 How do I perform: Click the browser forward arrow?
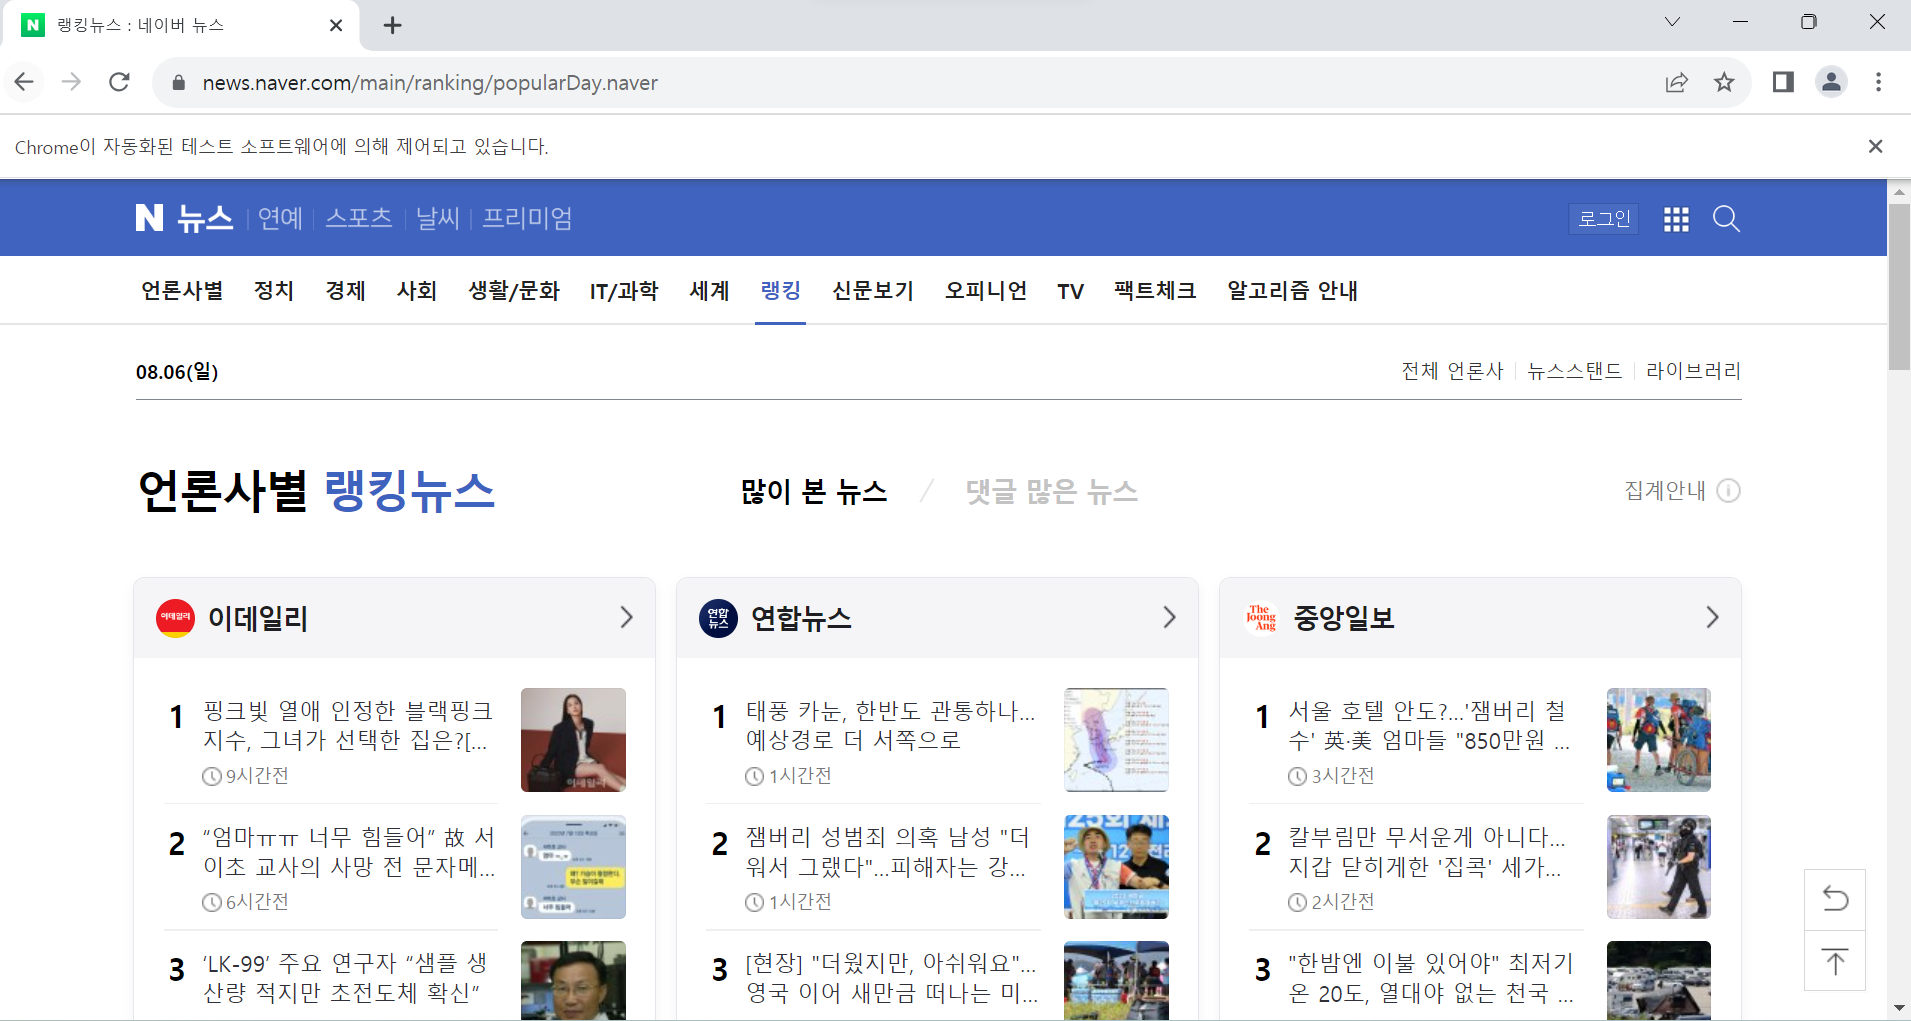(x=71, y=82)
